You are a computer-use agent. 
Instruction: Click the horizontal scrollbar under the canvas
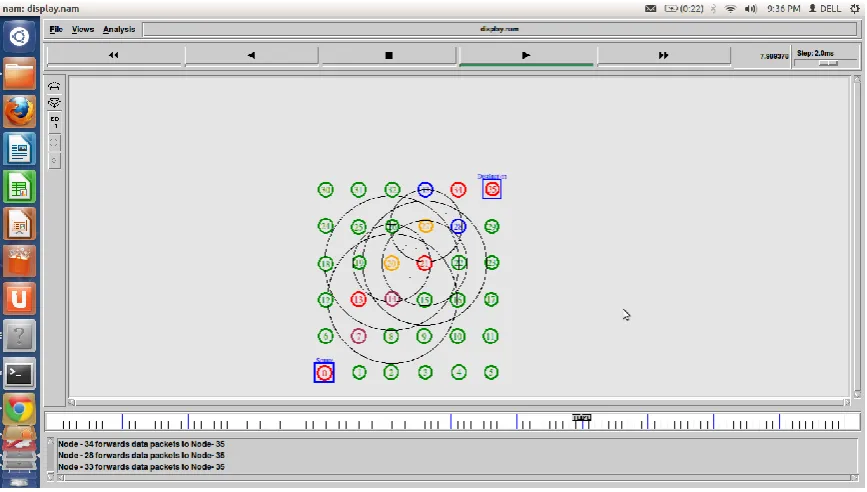pos(459,402)
